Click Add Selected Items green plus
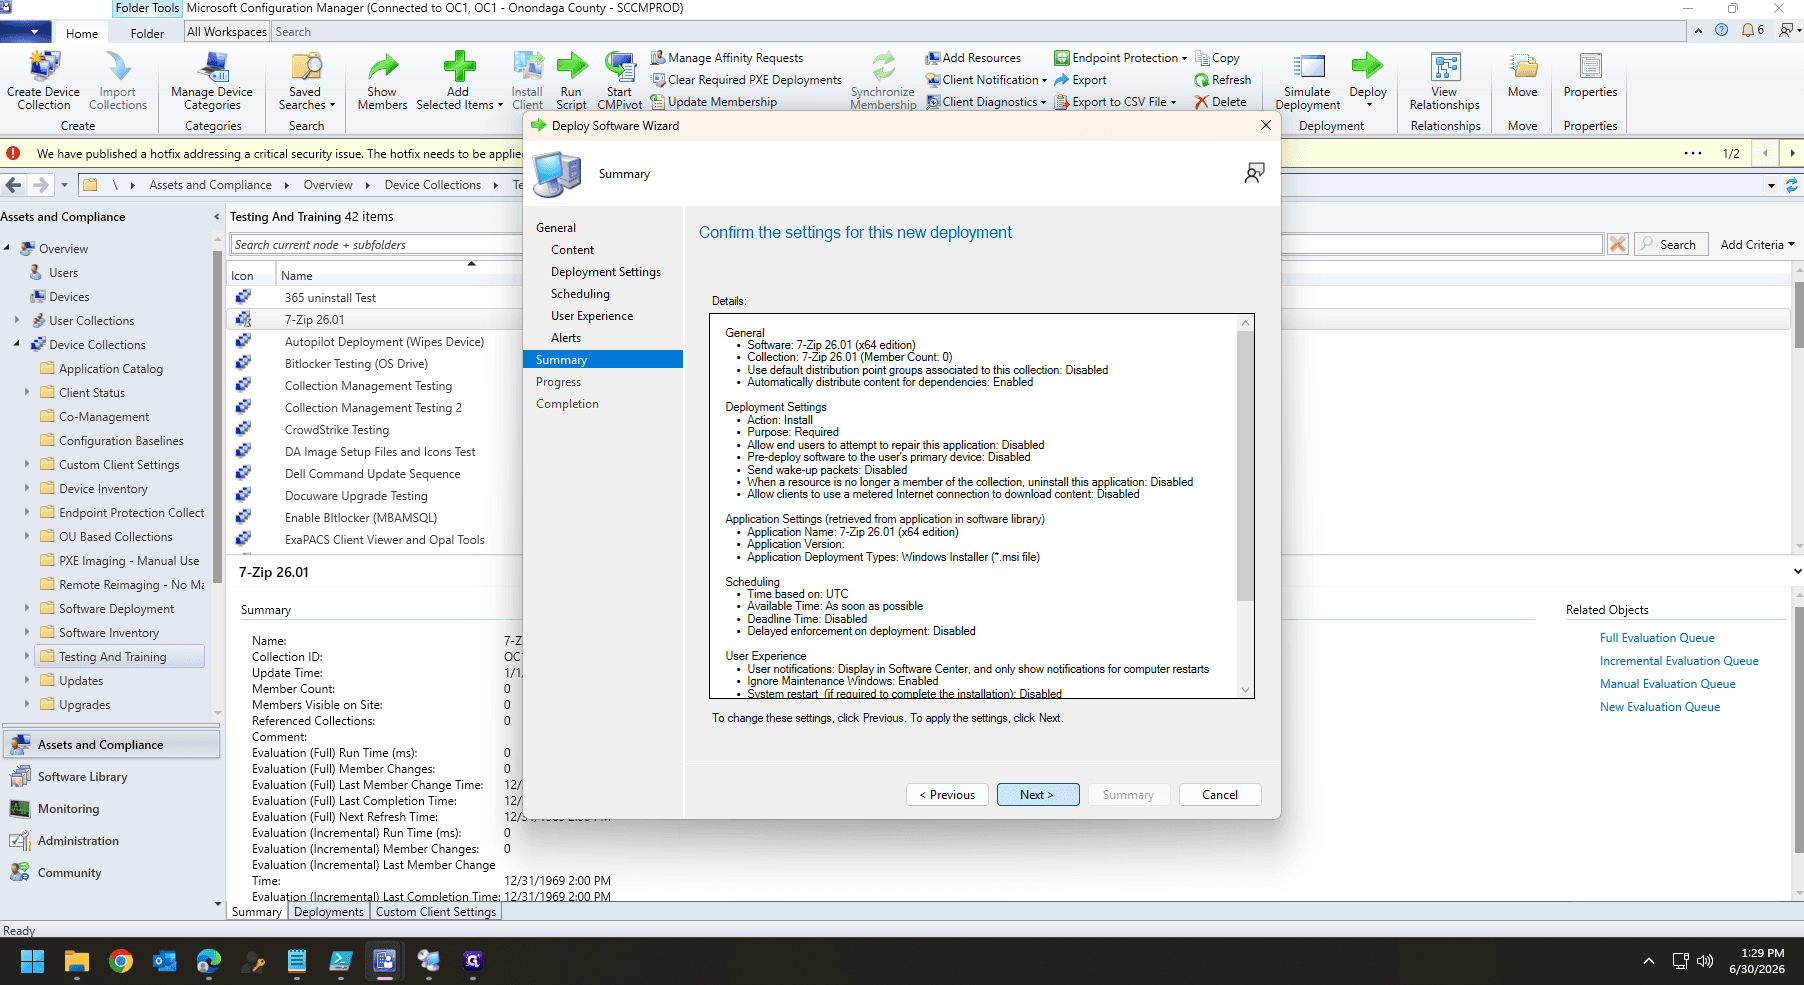The height and width of the screenshot is (985, 1804). [459, 67]
